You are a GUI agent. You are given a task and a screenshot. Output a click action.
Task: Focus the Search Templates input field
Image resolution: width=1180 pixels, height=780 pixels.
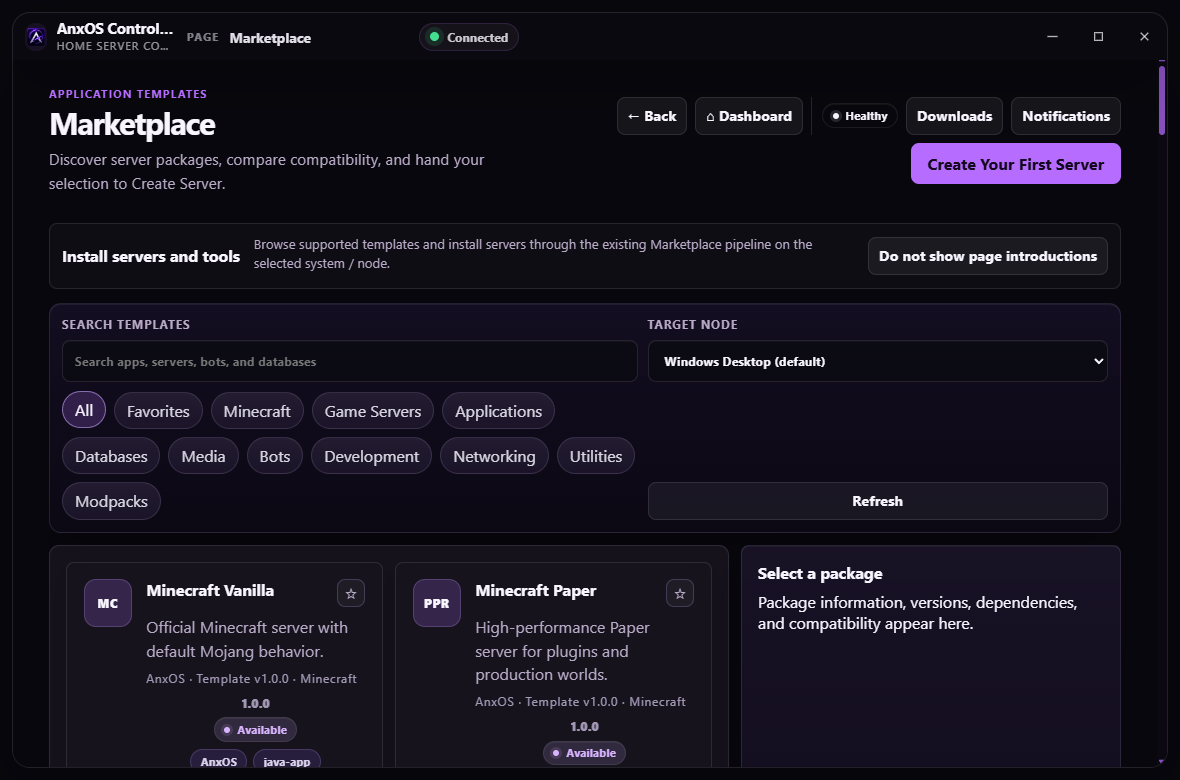[350, 361]
